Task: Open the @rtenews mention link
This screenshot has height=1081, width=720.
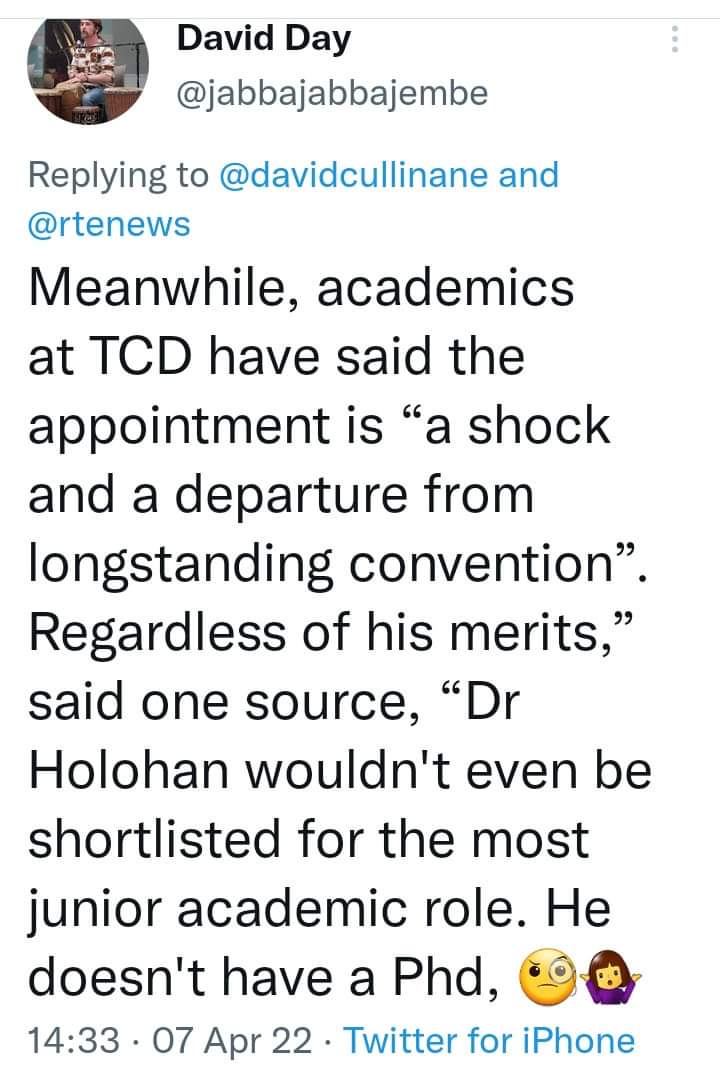Action: (109, 225)
